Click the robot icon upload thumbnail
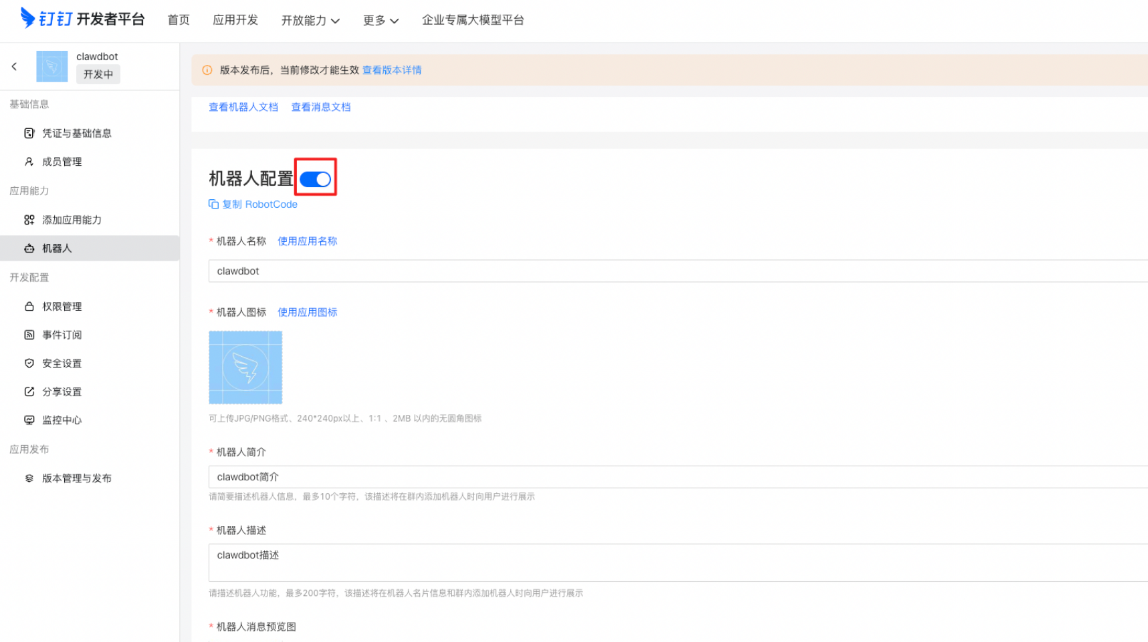The height and width of the screenshot is (642, 1148). tap(245, 368)
